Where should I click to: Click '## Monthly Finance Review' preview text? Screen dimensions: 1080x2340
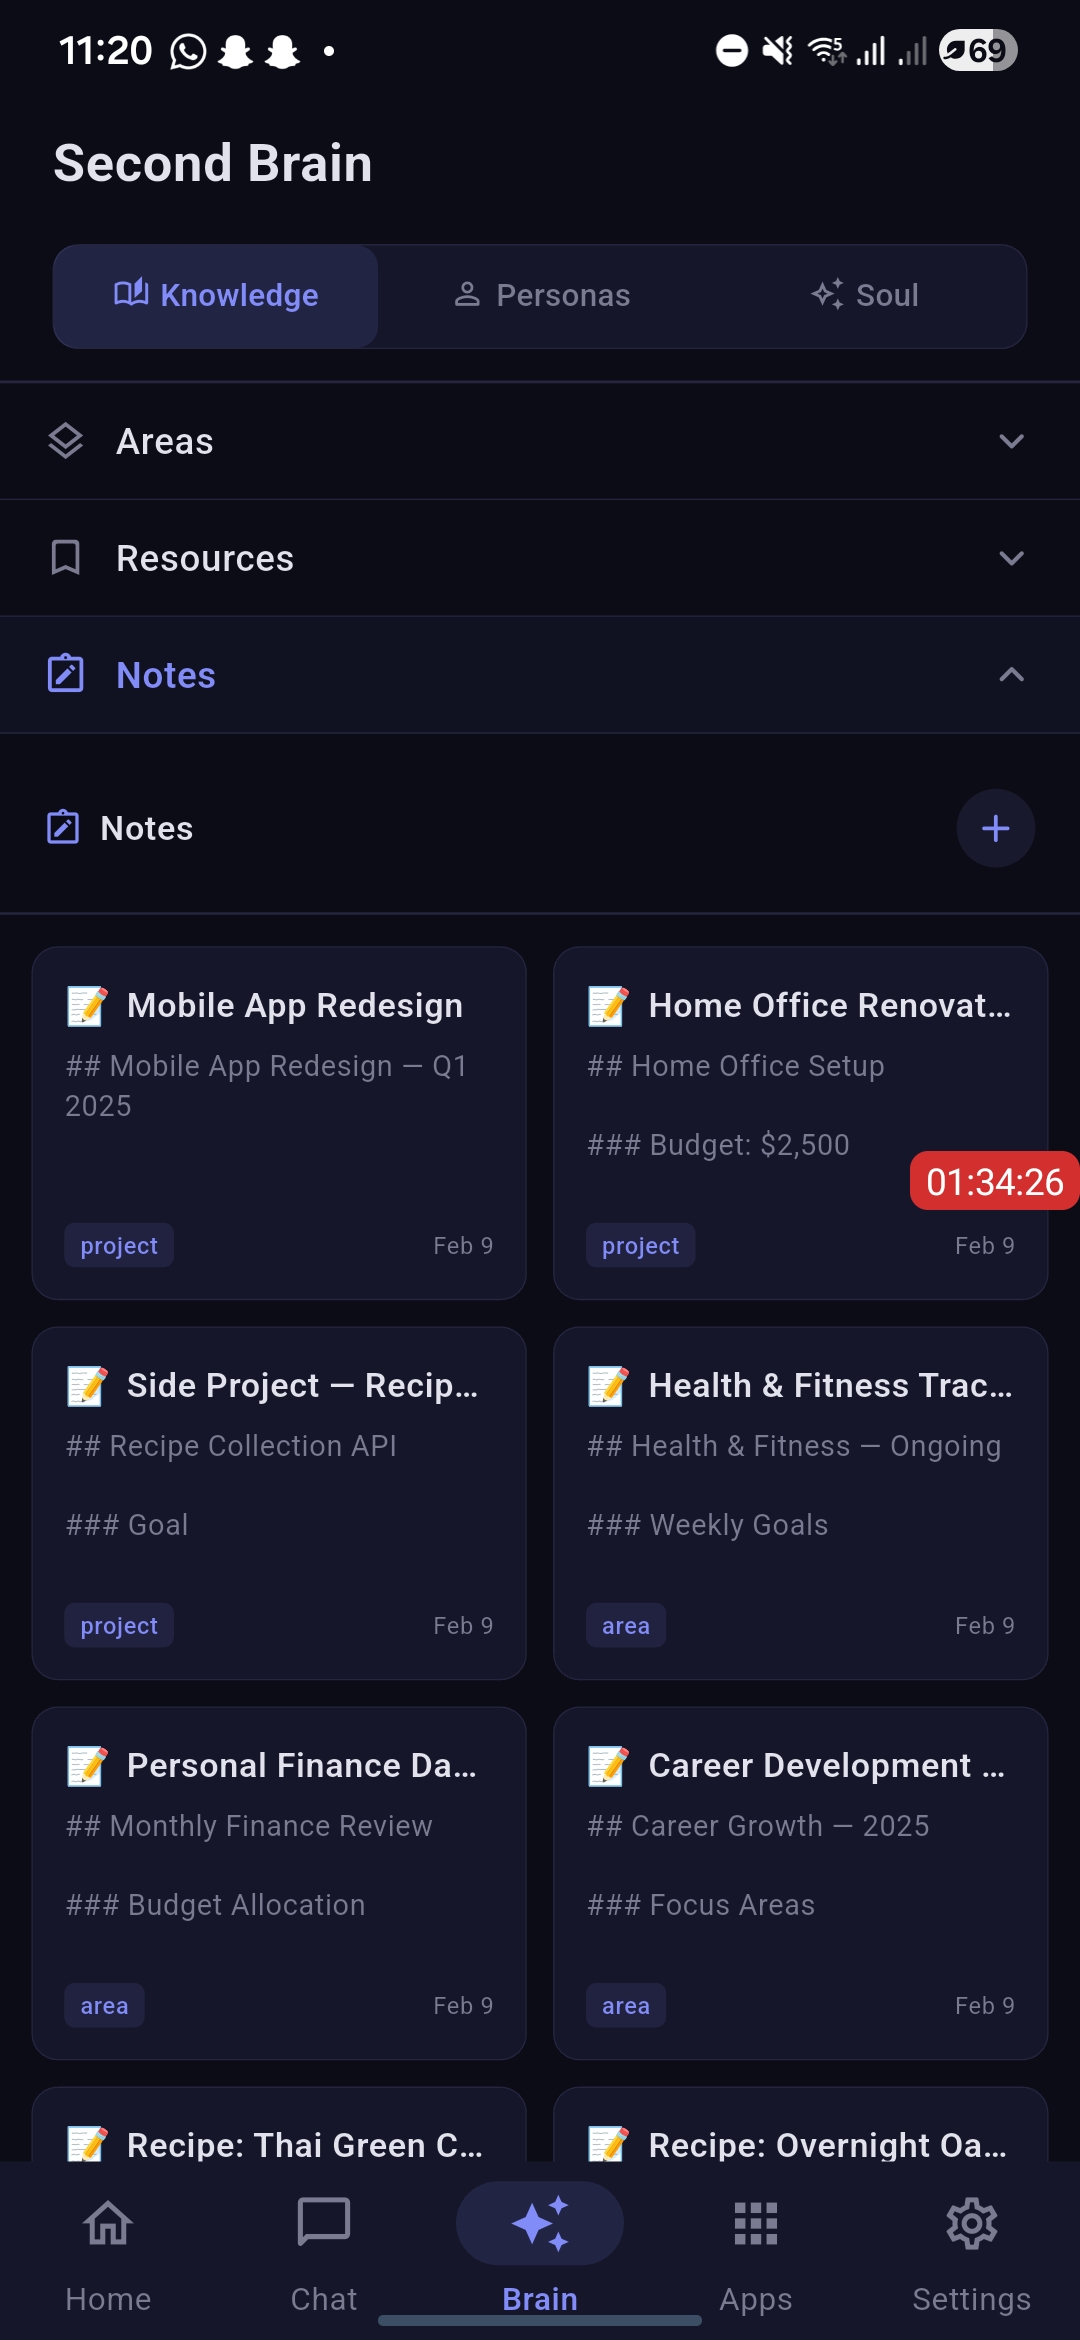coord(249,1826)
